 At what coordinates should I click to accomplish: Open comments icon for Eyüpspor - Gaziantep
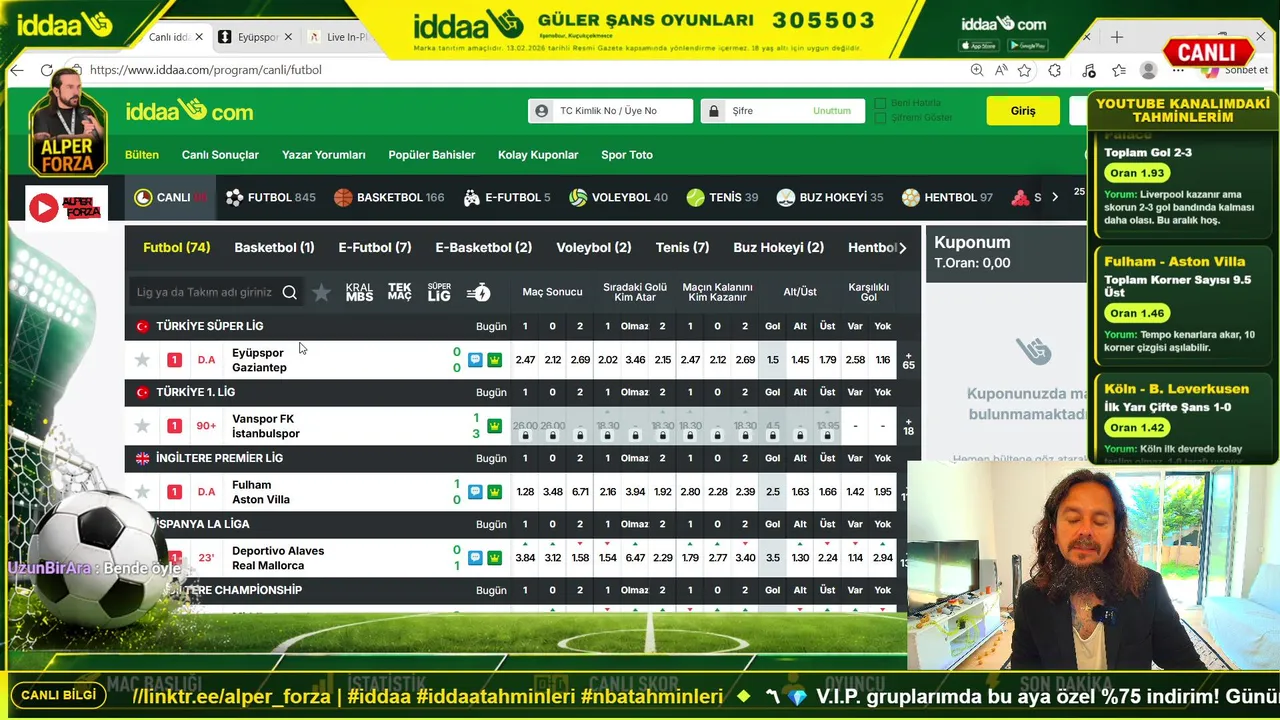click(475, 360)
